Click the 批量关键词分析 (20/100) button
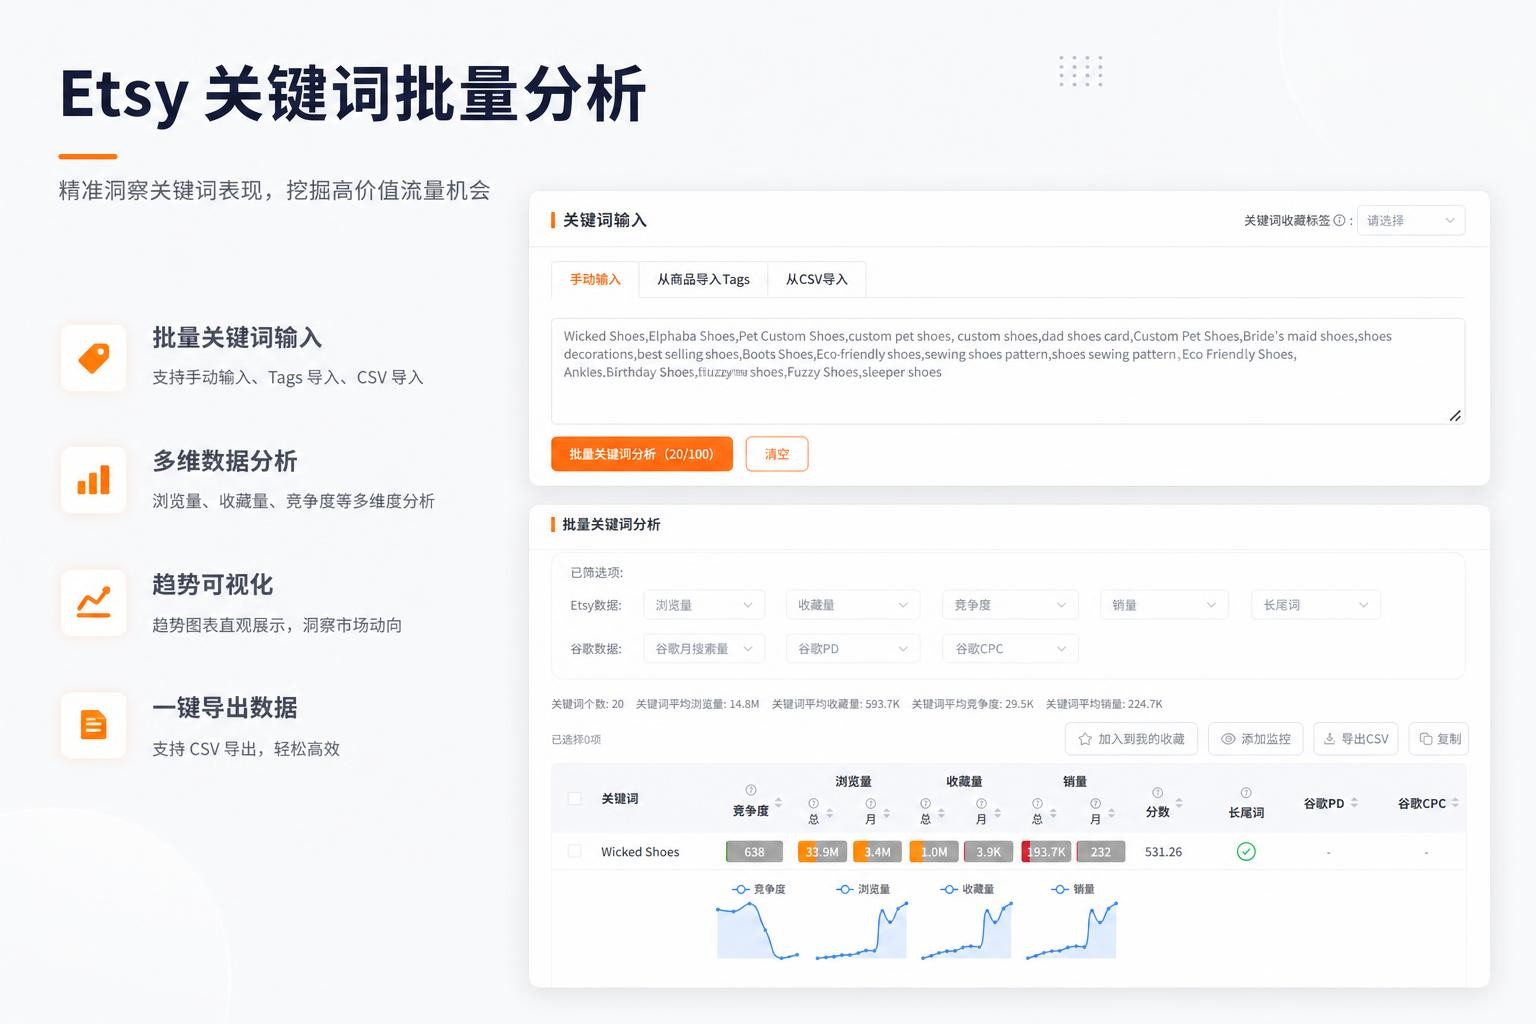The width and height of the screenshot is (1536, 1024). coord(642,454)
